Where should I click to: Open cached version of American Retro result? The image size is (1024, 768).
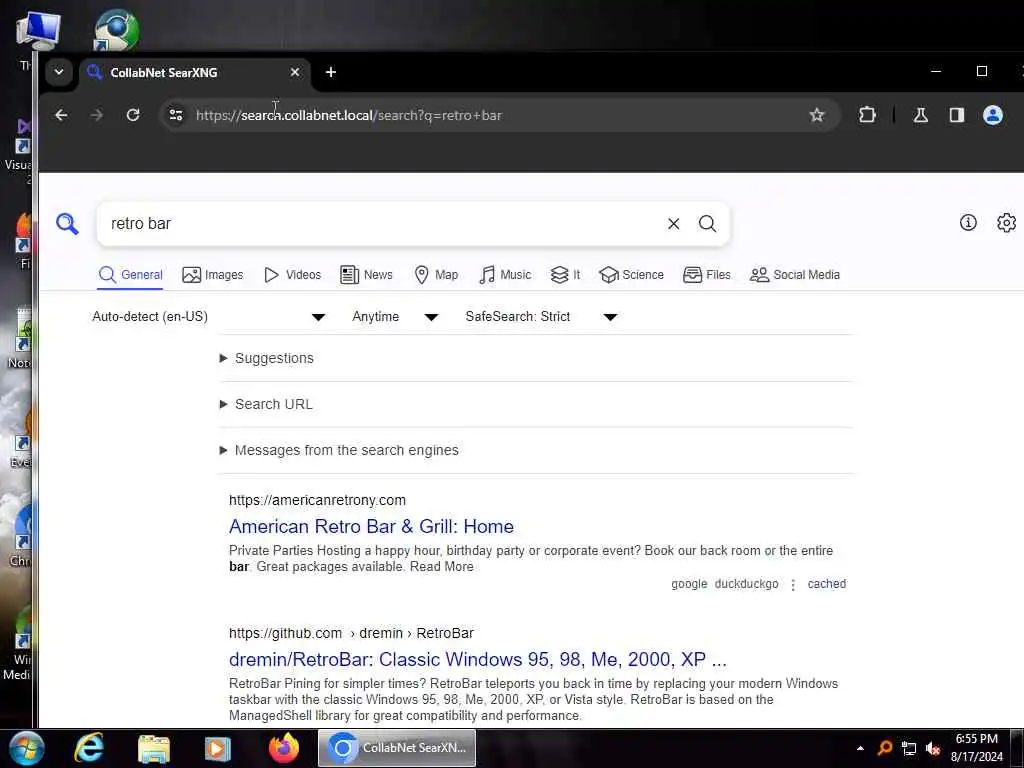pyautogui.click(x=826, y=584)
